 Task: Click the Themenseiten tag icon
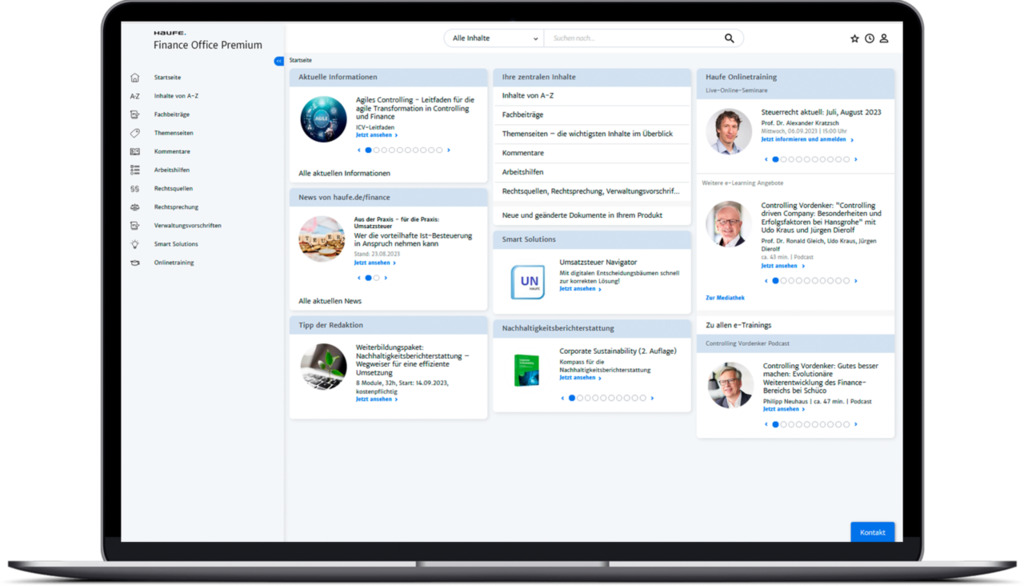point(135,133)
